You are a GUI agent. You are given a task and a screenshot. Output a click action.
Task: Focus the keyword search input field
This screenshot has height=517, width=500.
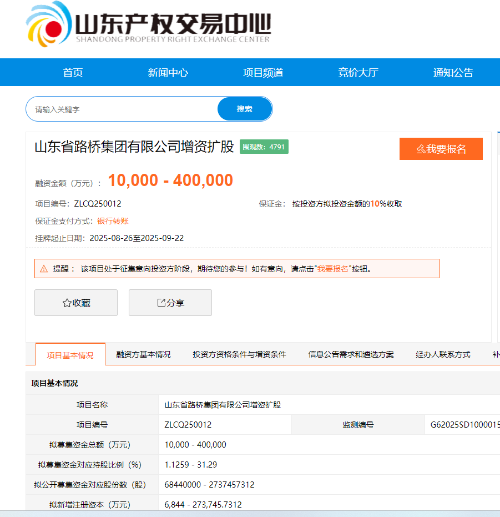pos(122,109)
